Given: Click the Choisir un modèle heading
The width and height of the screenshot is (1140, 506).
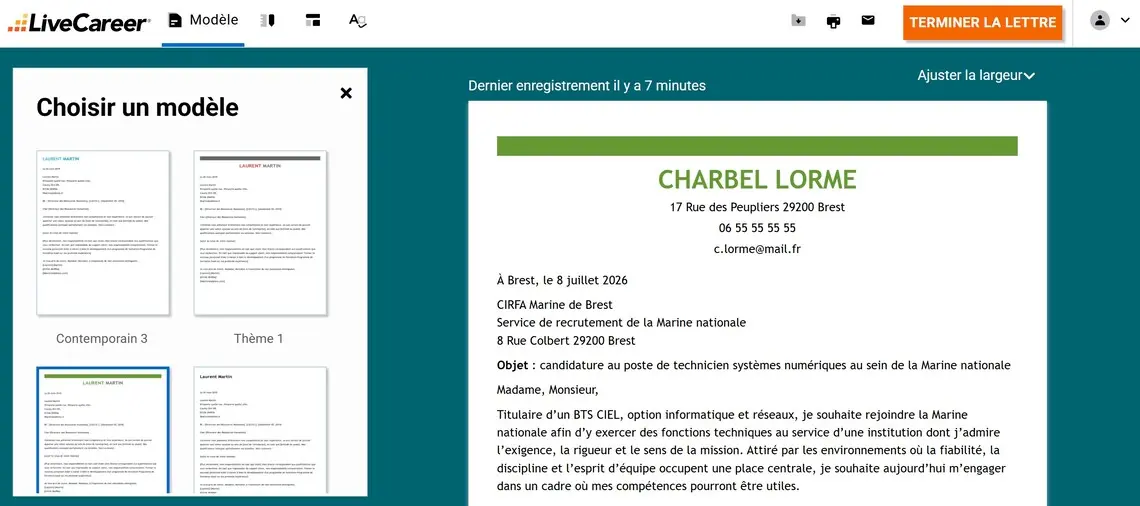Looking at the screenshot, I should coord(137,108).
